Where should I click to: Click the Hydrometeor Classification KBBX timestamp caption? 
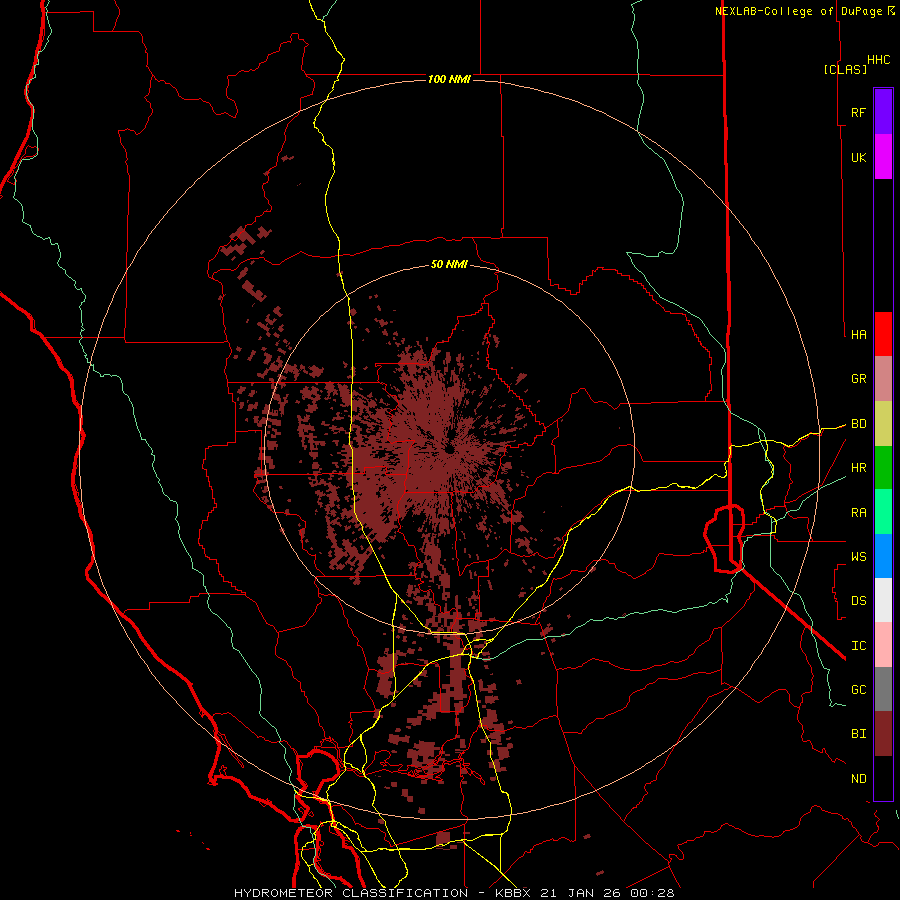[454, 893]
